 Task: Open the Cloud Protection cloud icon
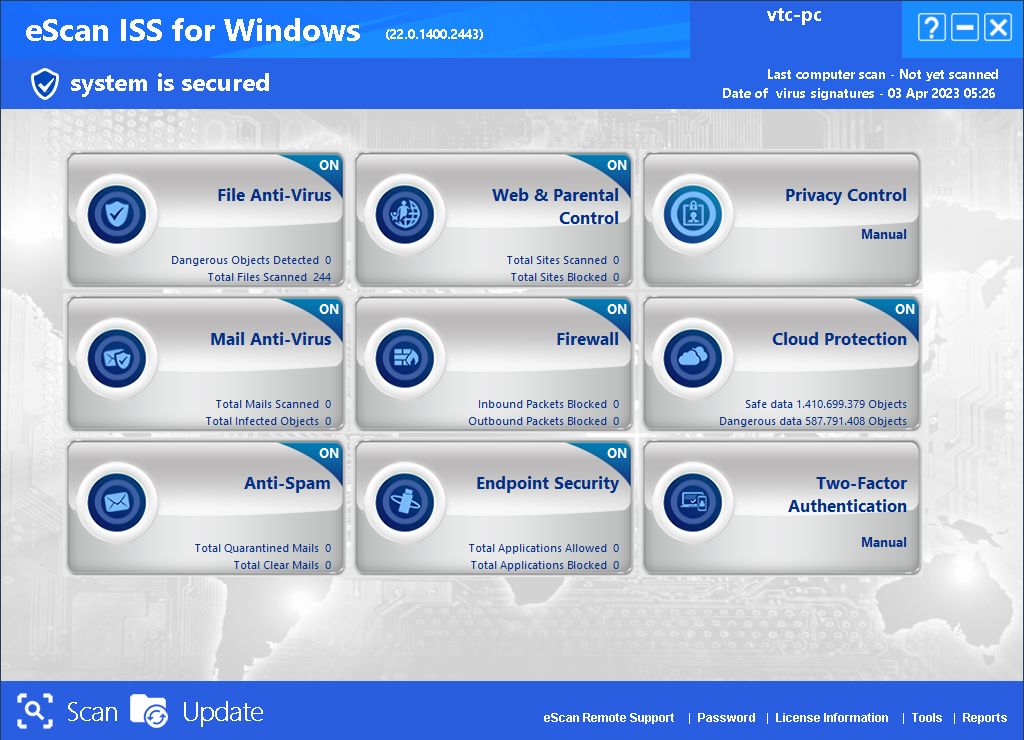click(693, 357)
